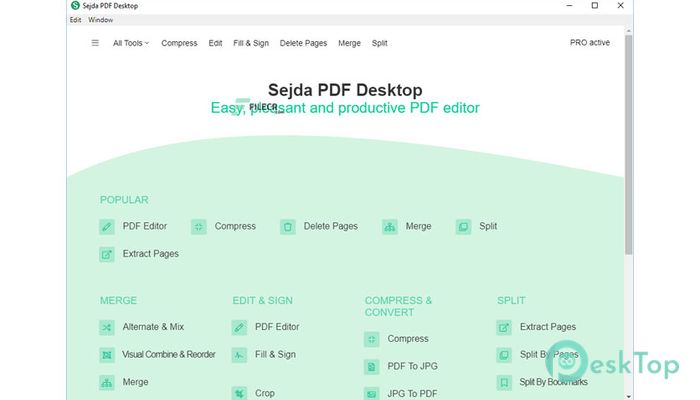Viewport: 700px width, 400px height.
Task: Open Merge in the top navigation
Action: [349, 43]
